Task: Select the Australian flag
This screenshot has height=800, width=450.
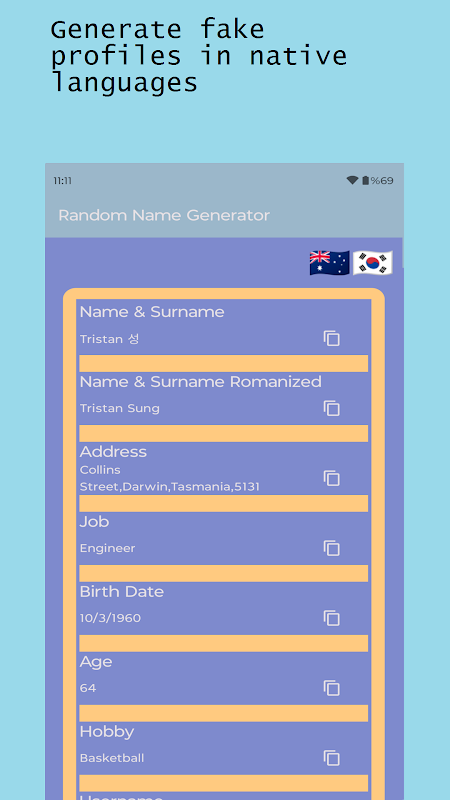Action: (330, 263)
